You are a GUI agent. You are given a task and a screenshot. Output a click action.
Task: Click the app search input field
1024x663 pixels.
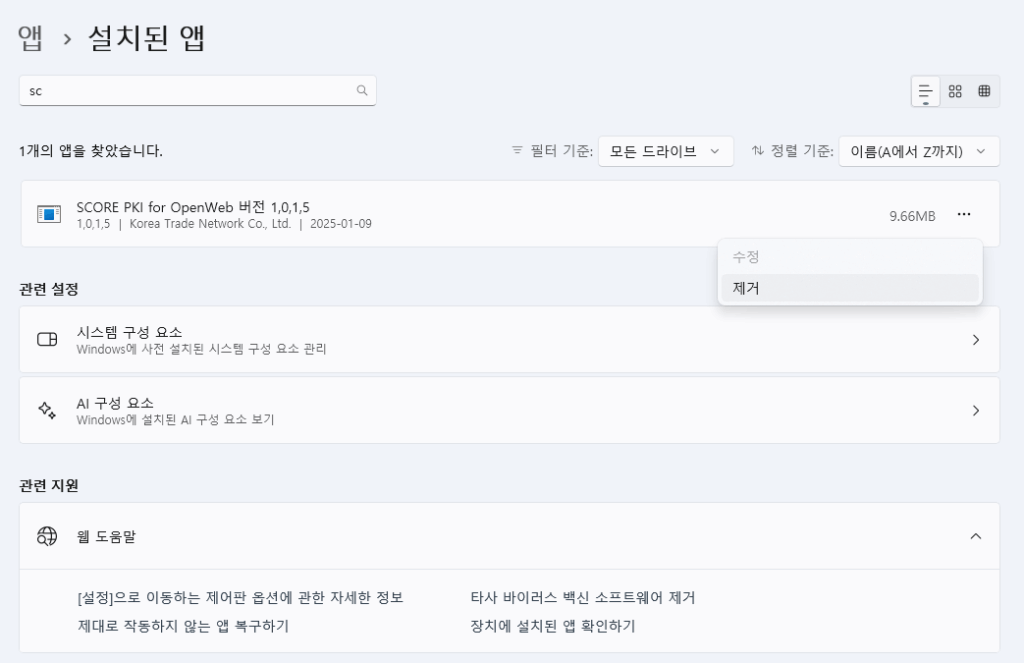tap(197, 91)
